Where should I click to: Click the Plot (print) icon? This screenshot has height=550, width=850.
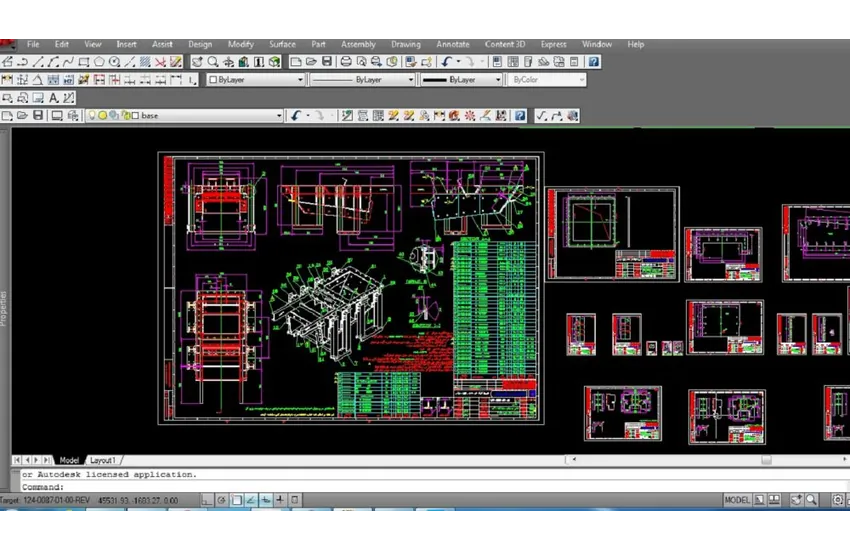click(346, 62)
